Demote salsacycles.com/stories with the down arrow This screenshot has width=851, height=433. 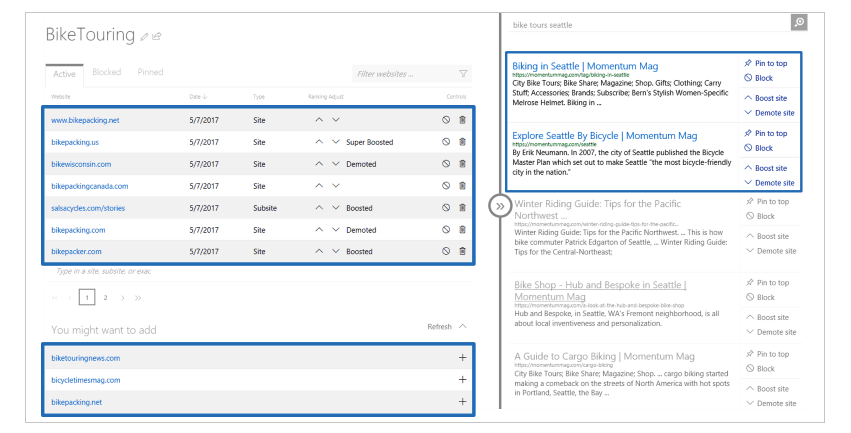pos(336,208)
